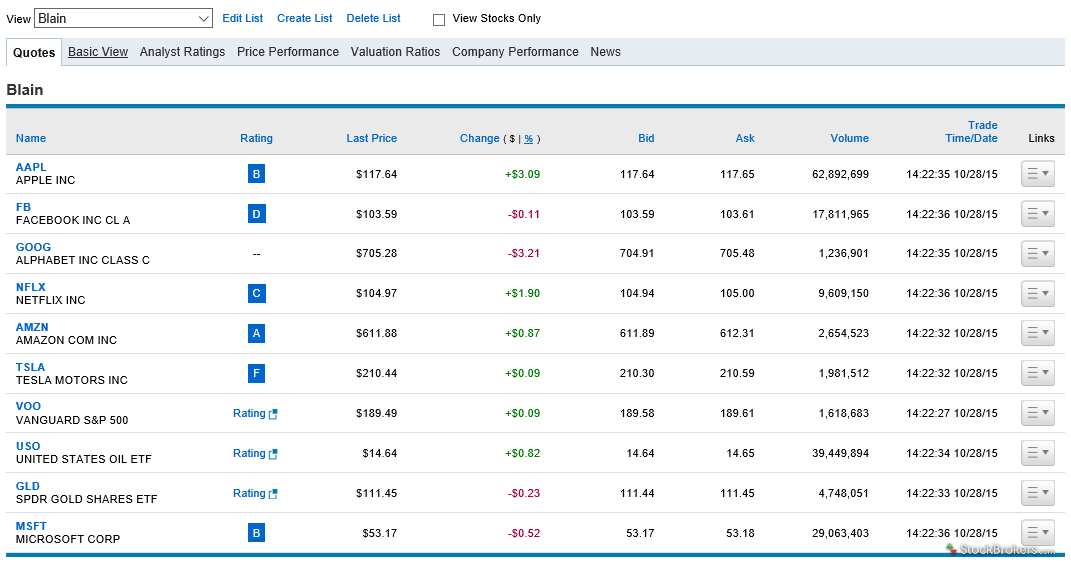The height and width of the screenshot is (569, 1071).
Task: Open the GOOG ticker link
Action: (x=33, y=247)
